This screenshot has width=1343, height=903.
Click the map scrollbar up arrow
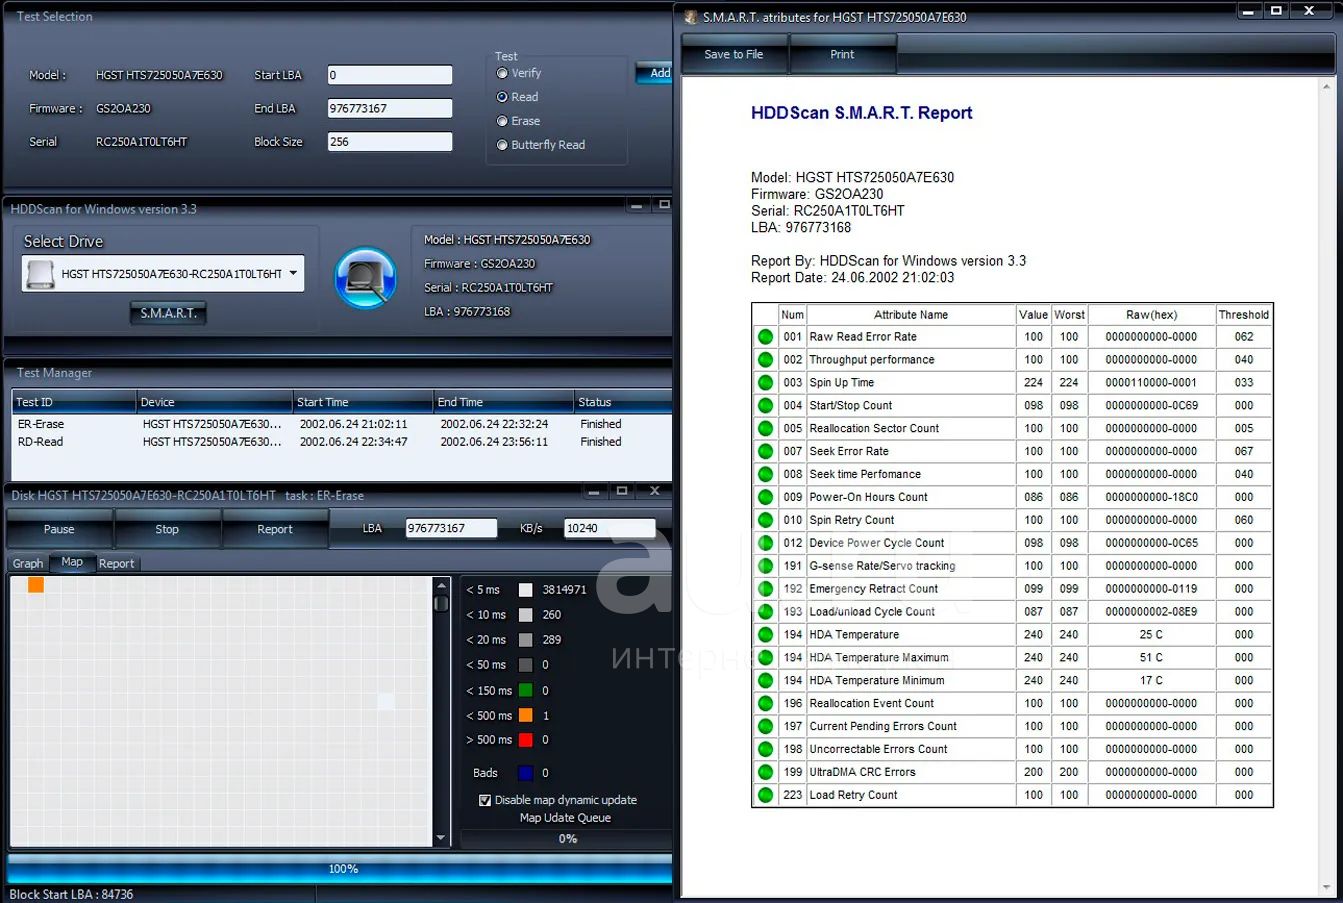(x=441, y=585)
